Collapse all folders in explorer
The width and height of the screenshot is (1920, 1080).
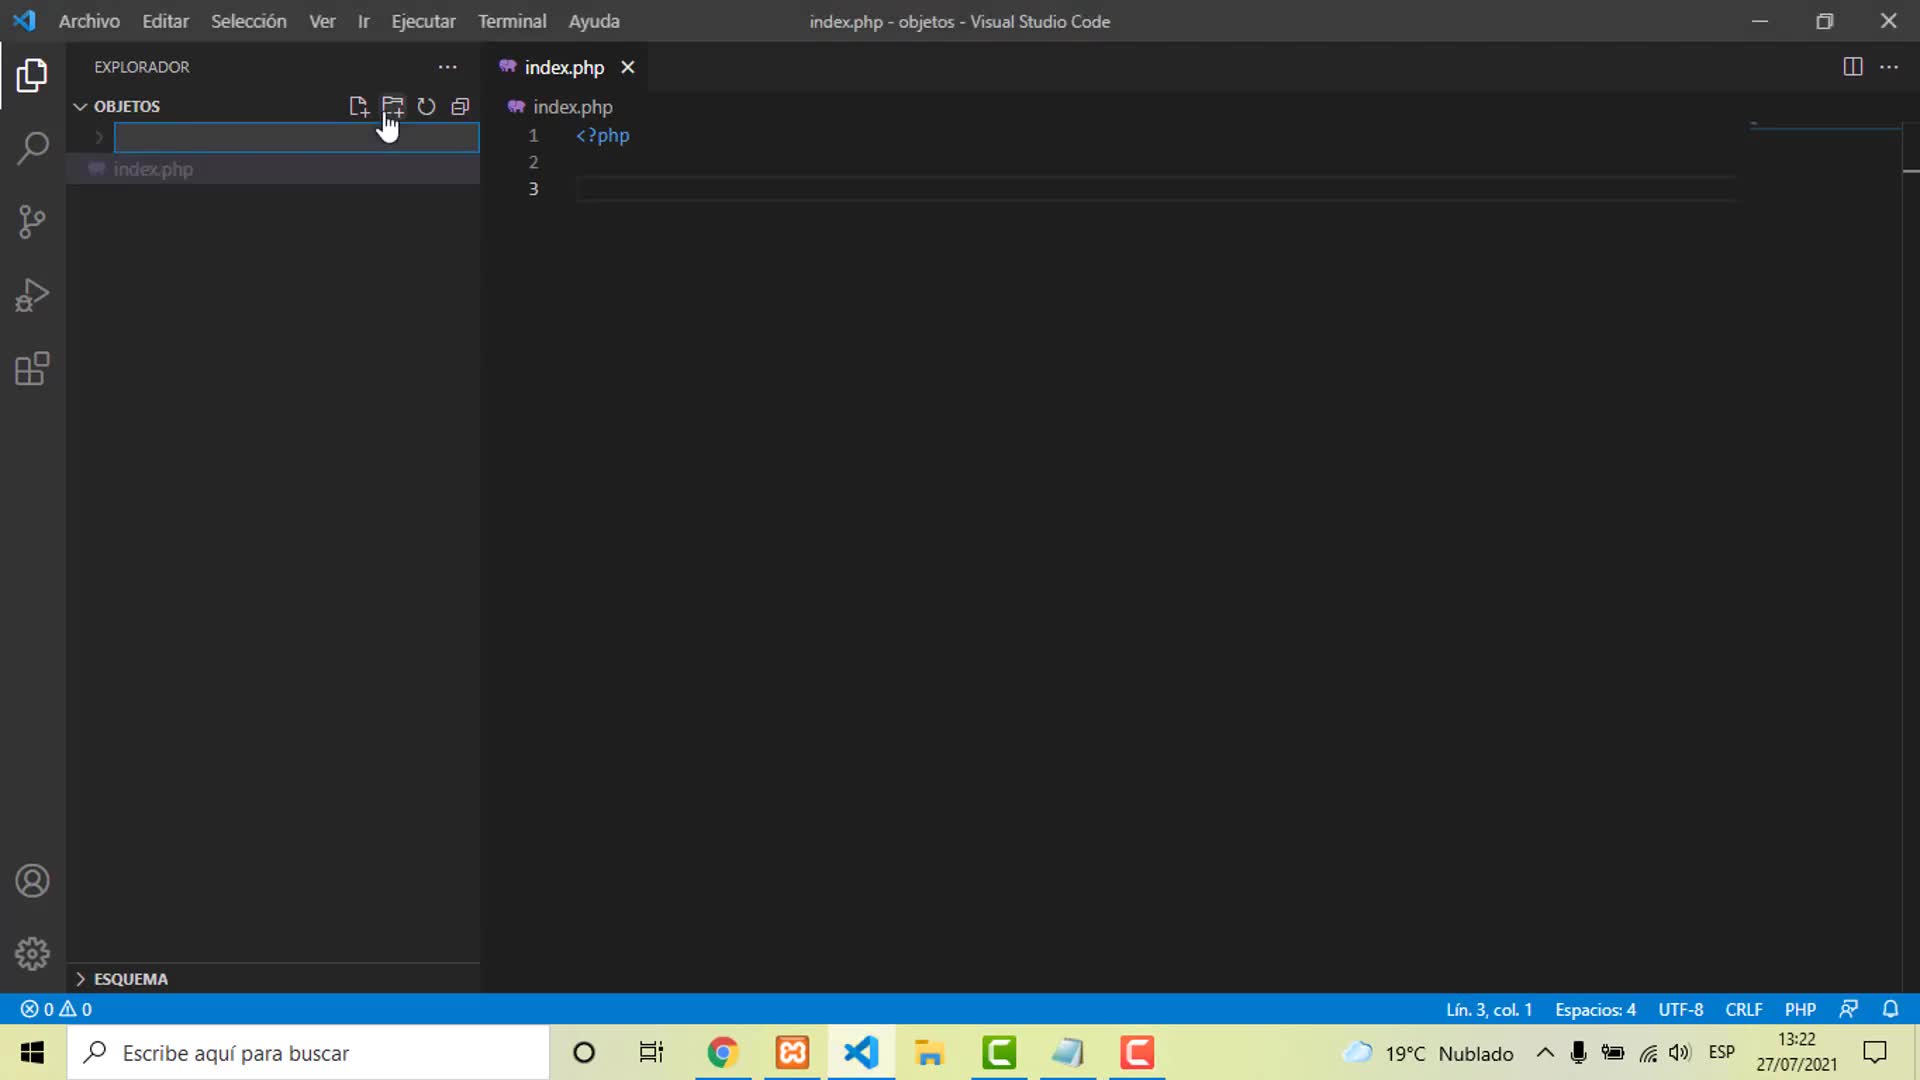[460, 106]
